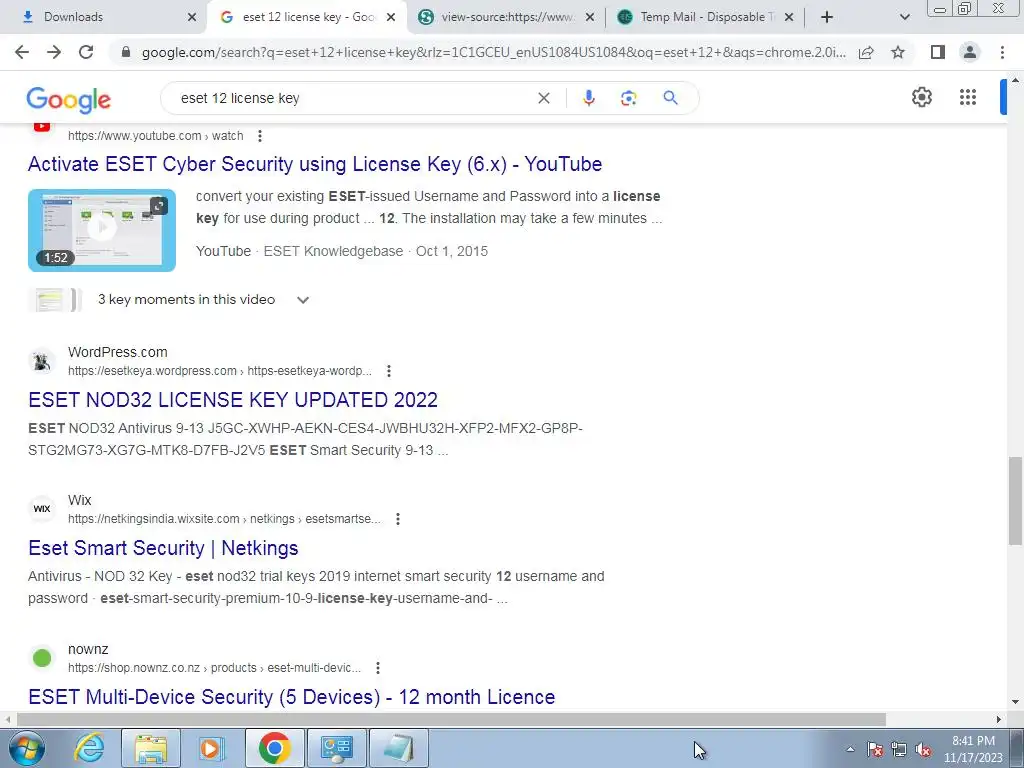The width and height of the screenshot is (1024, 768).
Task: Open the Action Center flag icon
Action: [x=875, y=749]
